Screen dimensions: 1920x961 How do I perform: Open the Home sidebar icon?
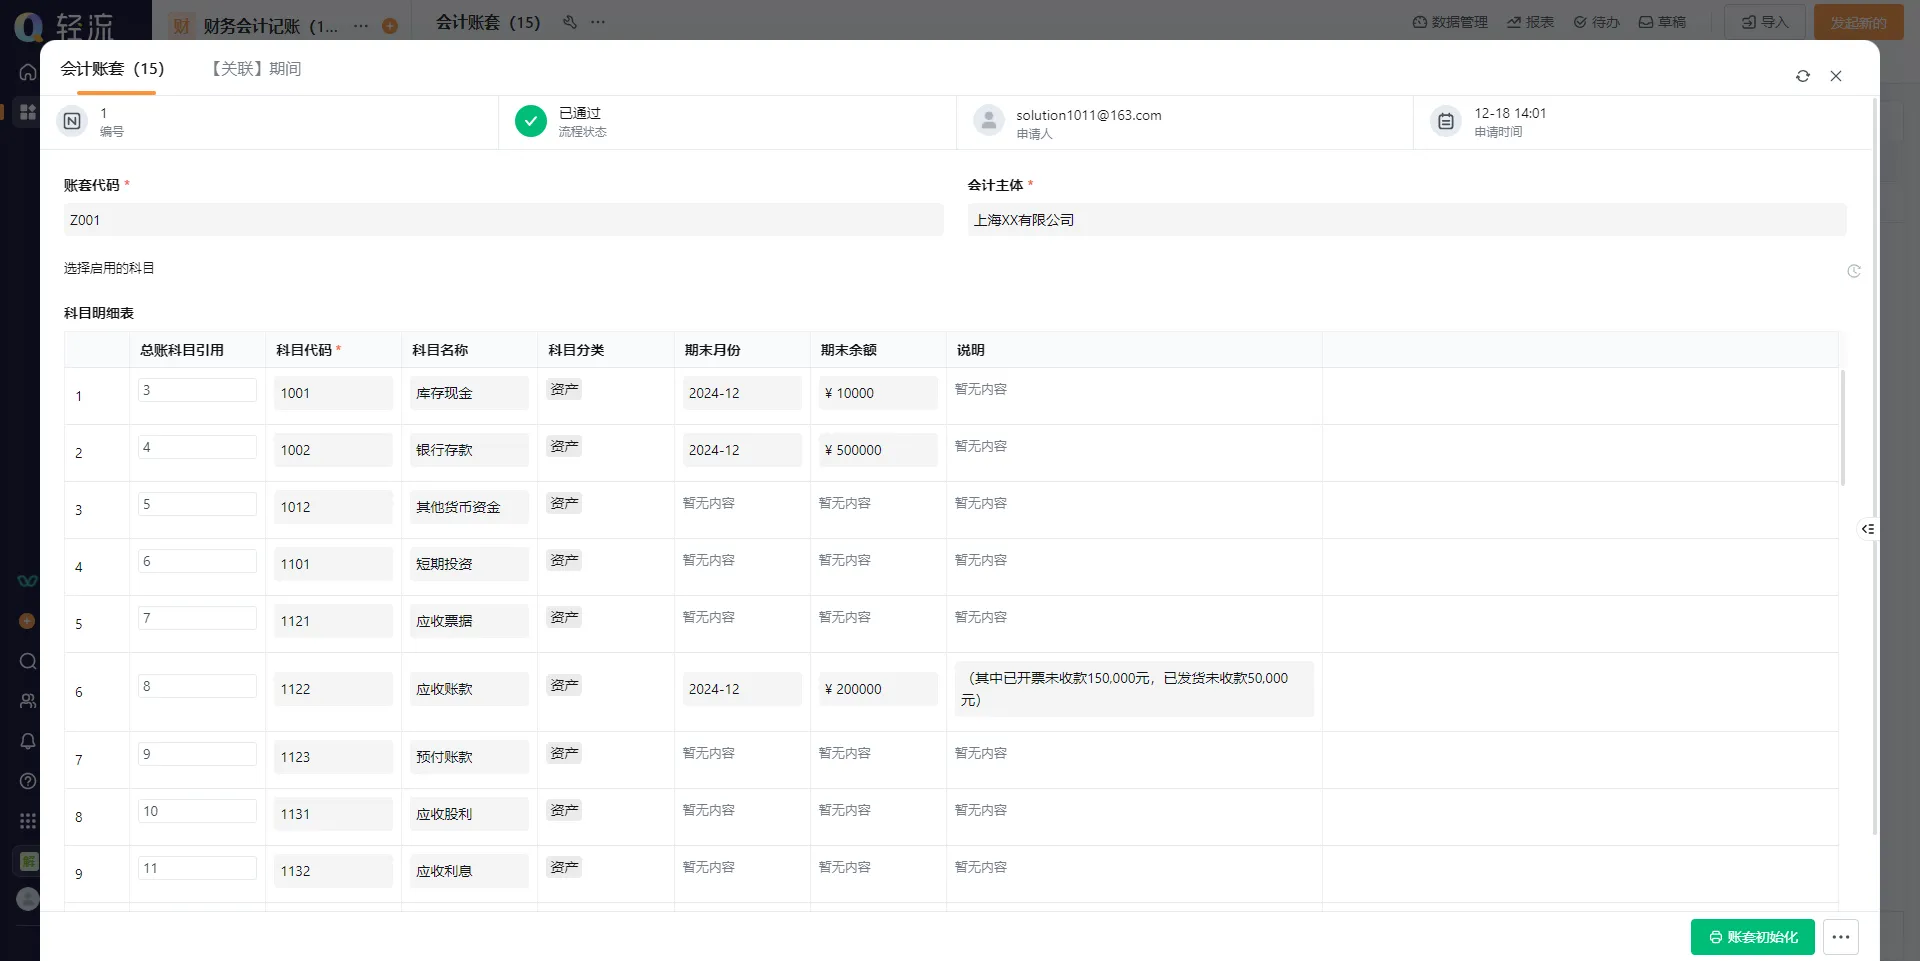pyautogui.click(x=27, y=72)
